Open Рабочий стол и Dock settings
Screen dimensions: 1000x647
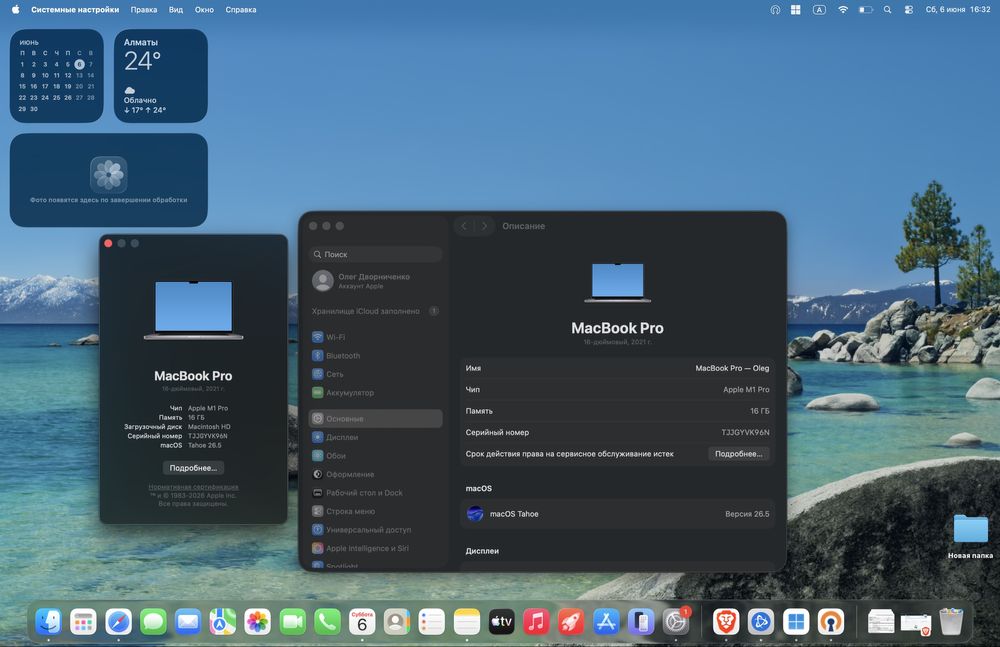coord(375,493)
